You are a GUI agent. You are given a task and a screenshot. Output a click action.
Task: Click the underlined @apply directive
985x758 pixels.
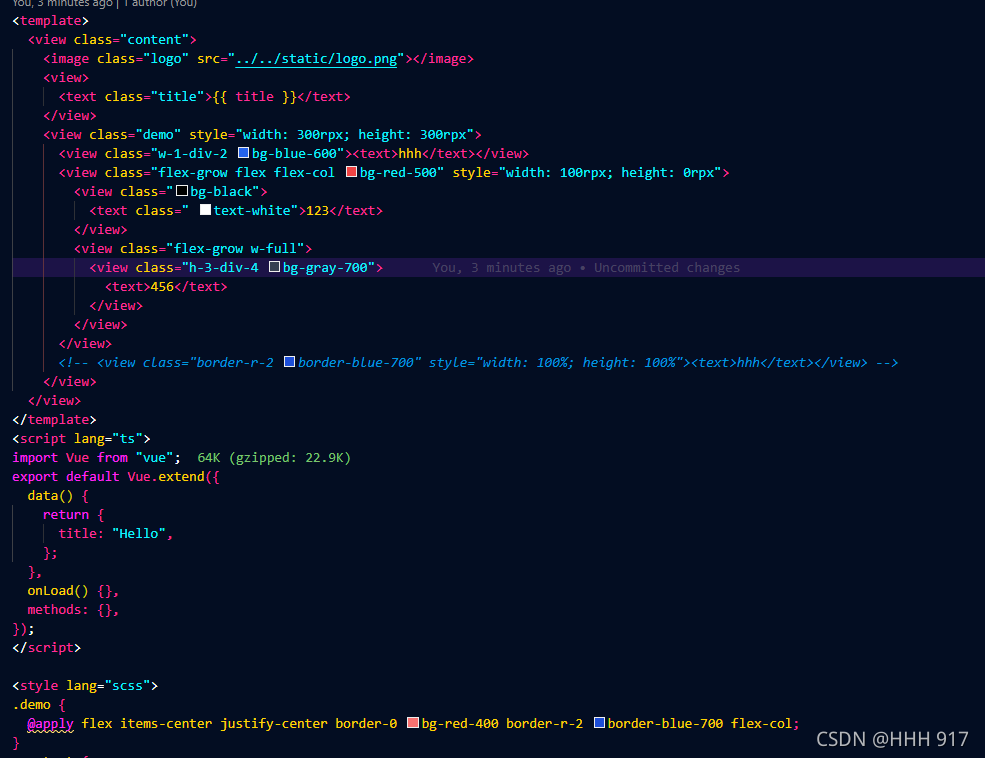[50, 723]
